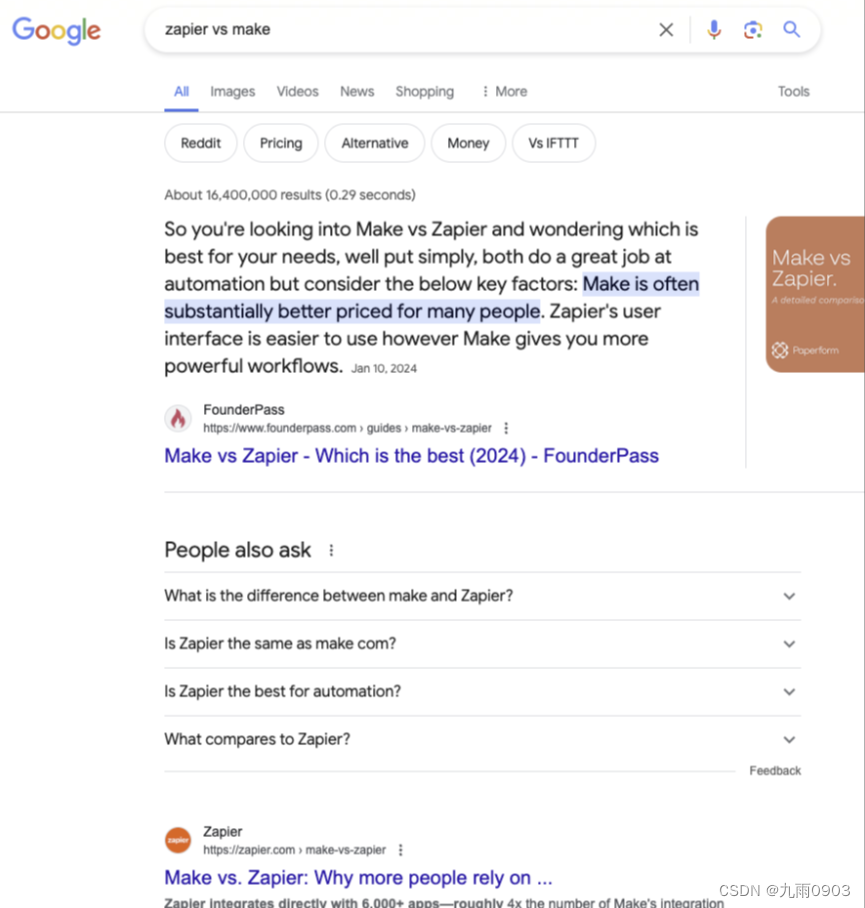Click the Google logo

[56, 32]
